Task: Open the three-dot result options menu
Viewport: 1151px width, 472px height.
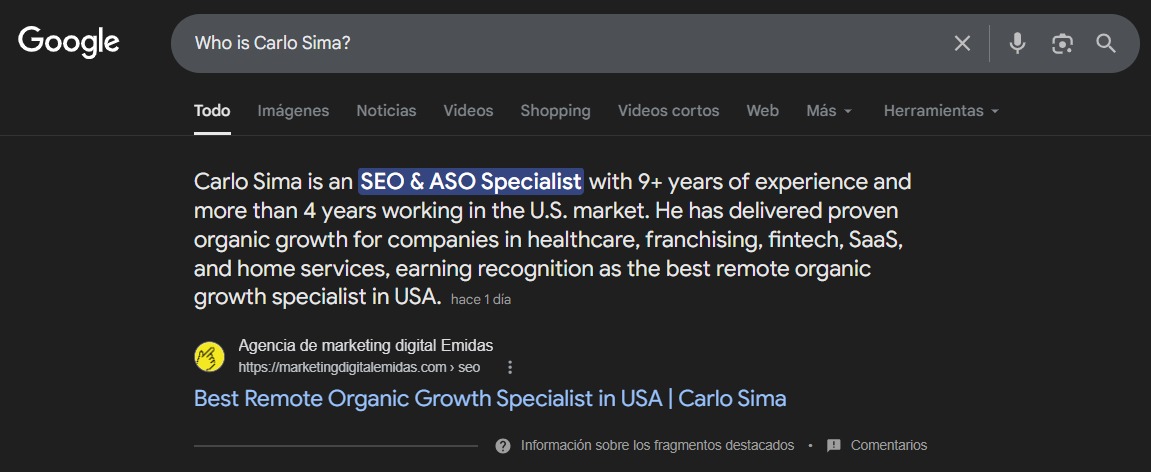Action: (510, 367)
